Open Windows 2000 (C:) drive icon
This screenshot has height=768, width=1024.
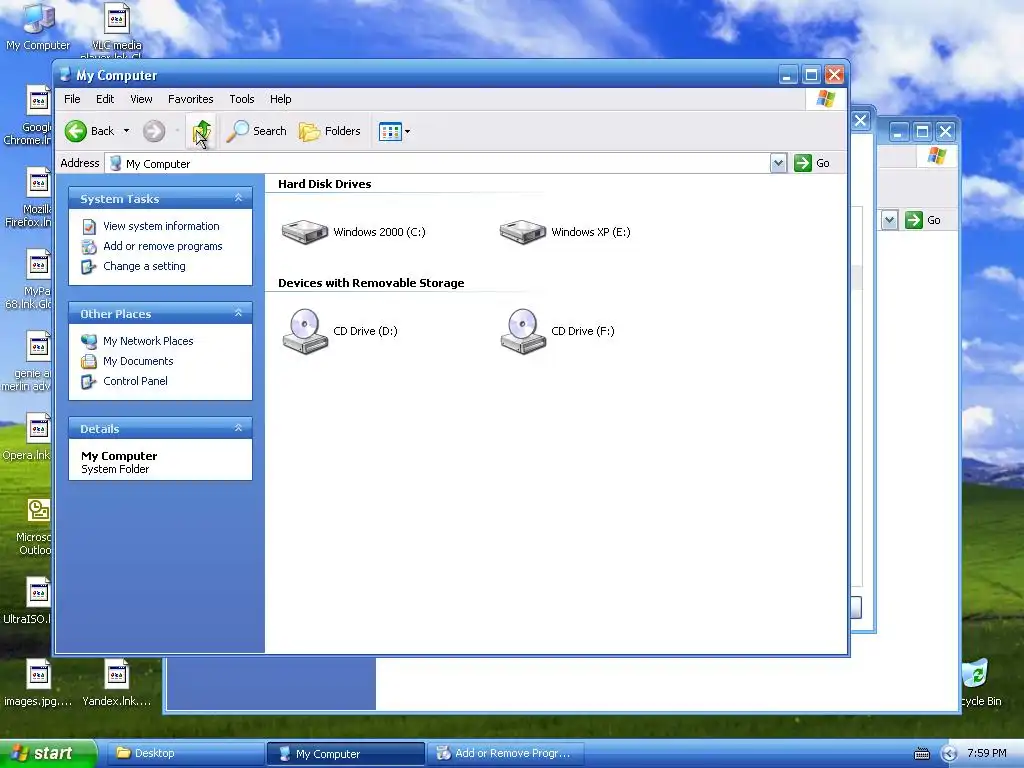pos(304,232)
